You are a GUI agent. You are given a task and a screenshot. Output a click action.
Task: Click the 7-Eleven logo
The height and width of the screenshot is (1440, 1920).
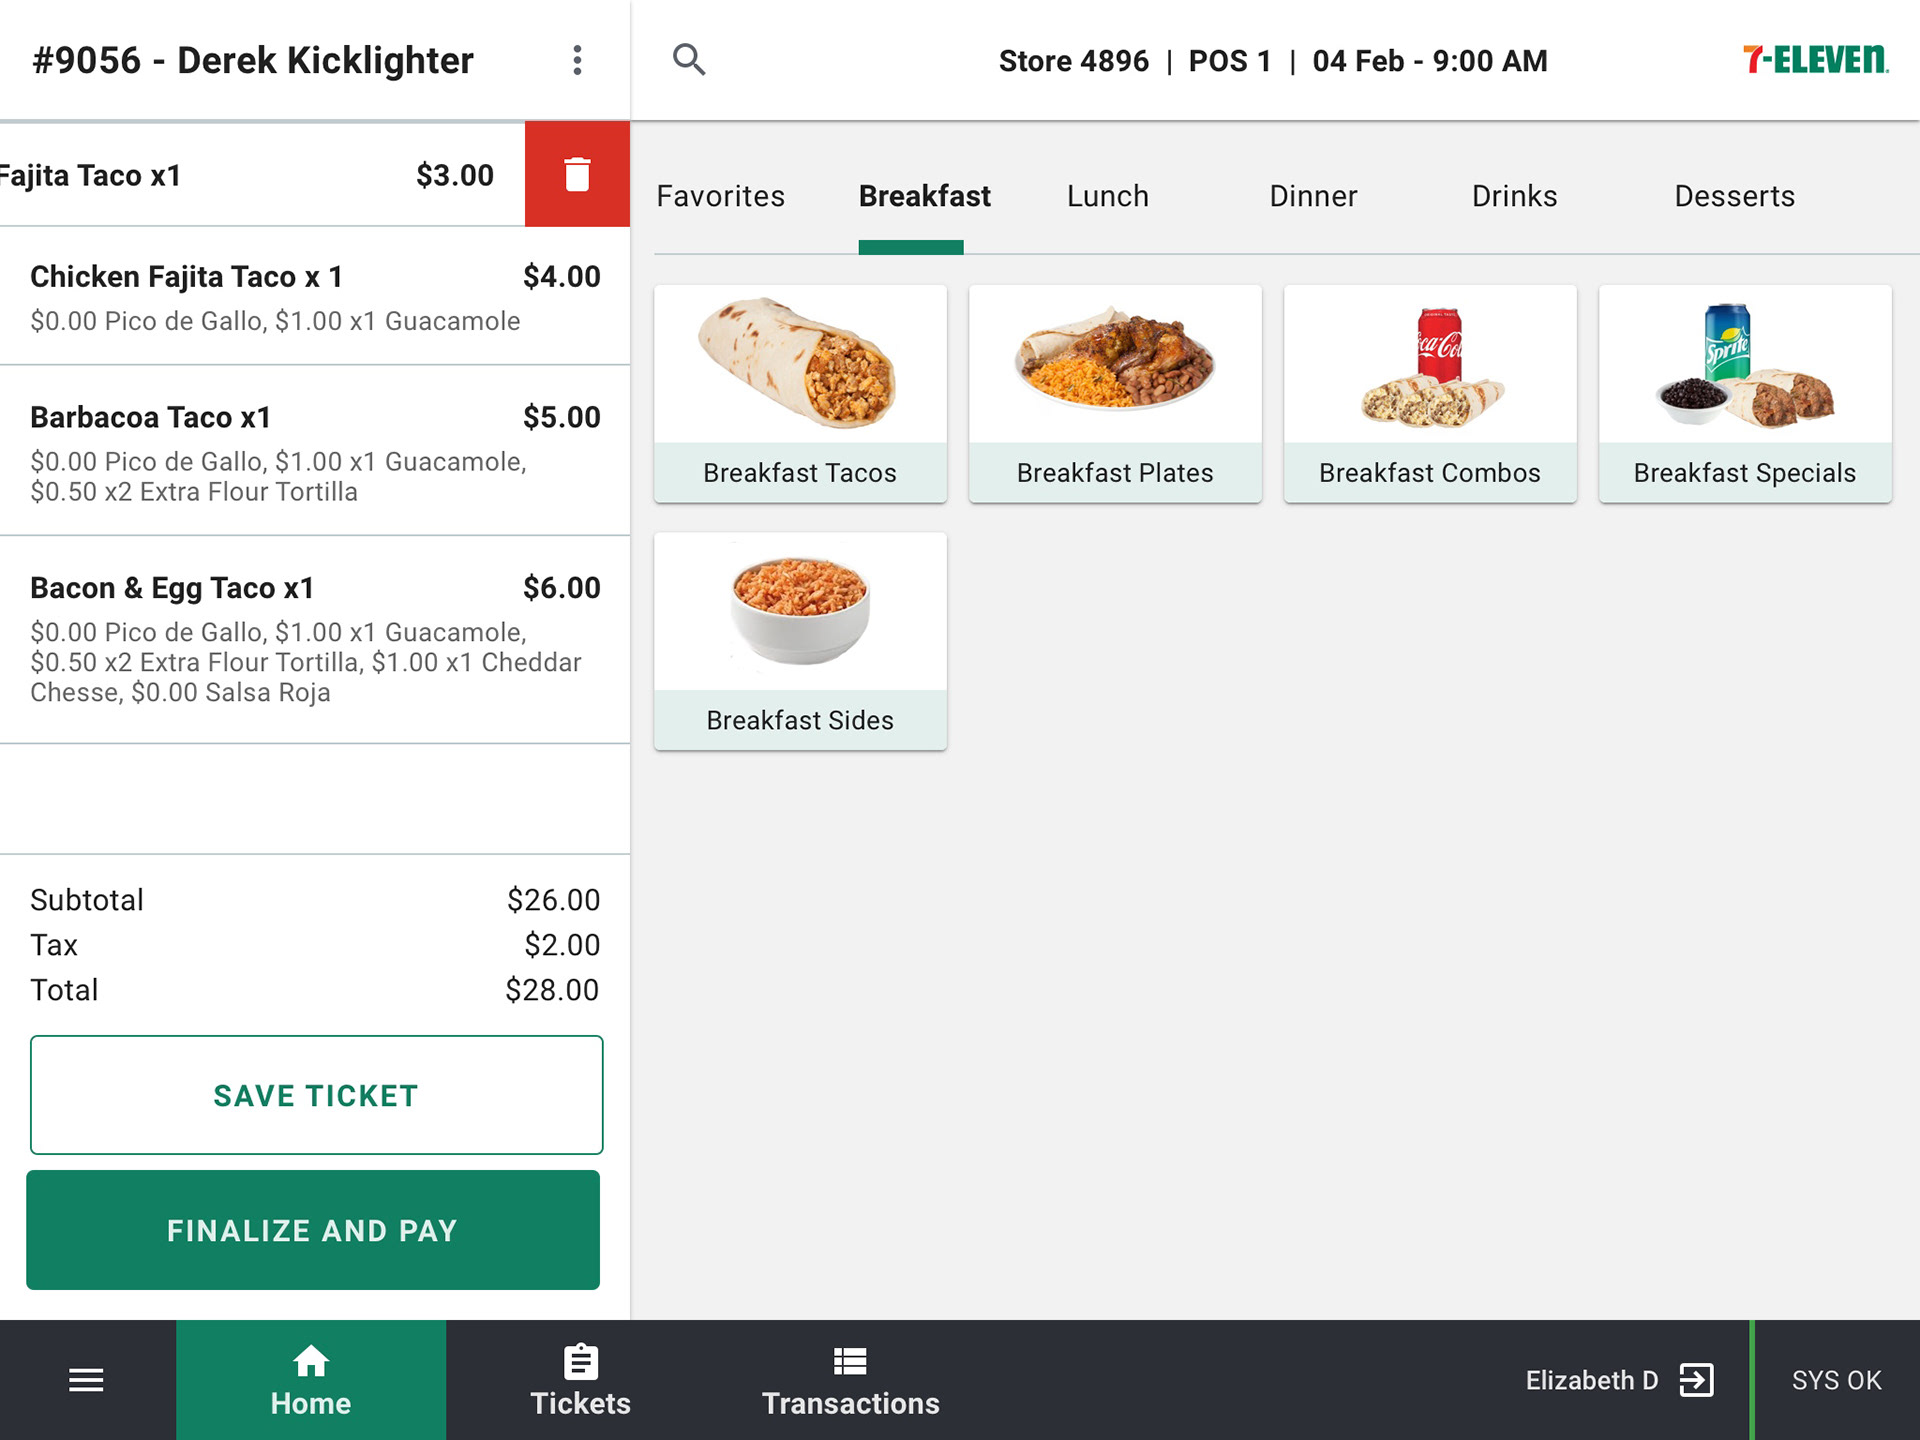point(1815,60)
